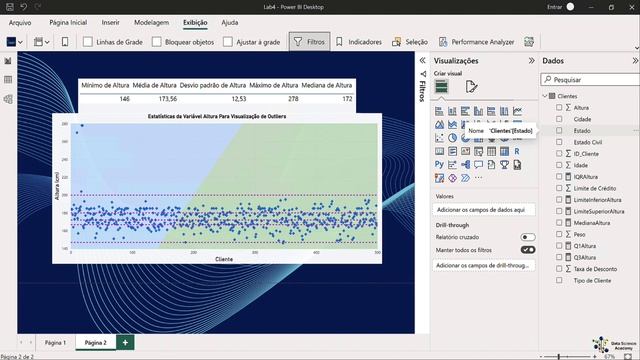Open the Data table view in sidebar
Screen dimensions: 640x360
(8, 80)
